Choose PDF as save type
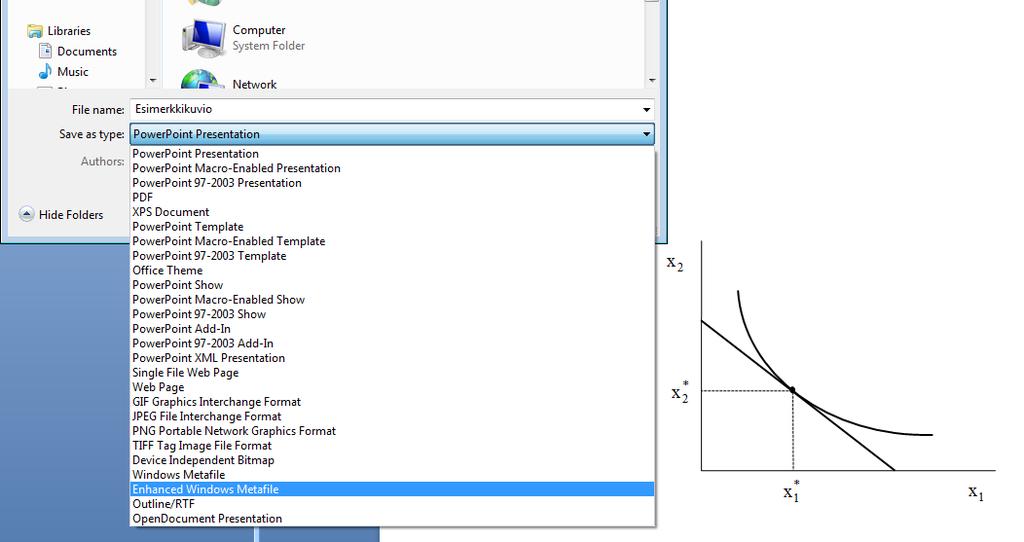1024x542 pixels. (x=392, y=197)
